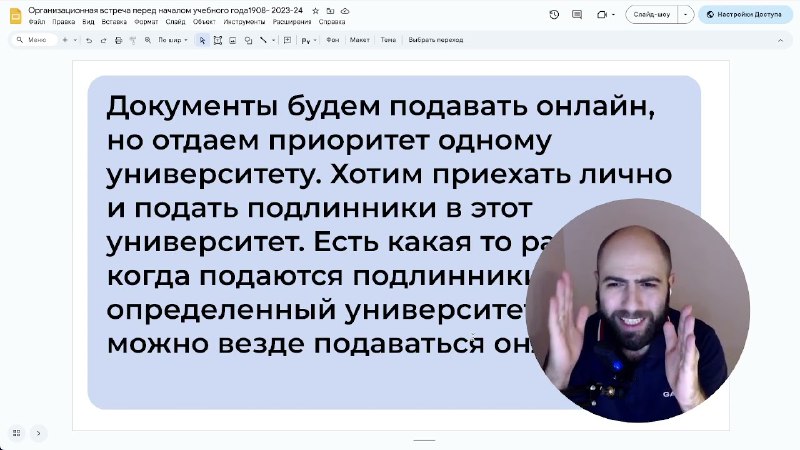Open the Правка menu

click(64, 22)
